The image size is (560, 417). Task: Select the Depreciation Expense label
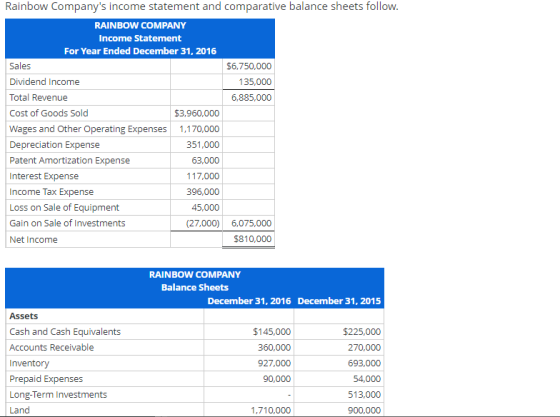click(54, 145)
